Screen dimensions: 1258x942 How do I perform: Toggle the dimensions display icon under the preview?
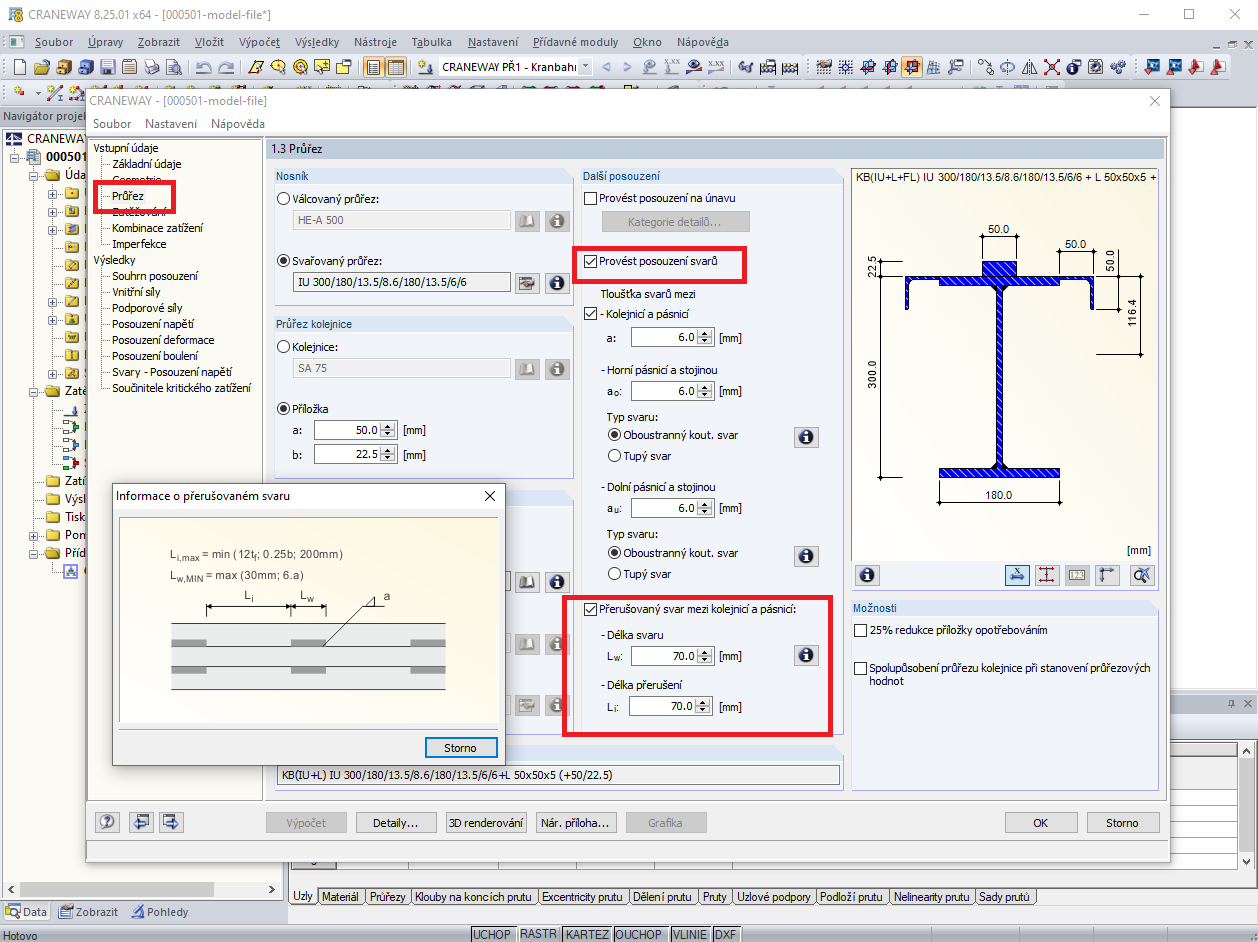click(x=1016, y=574)
